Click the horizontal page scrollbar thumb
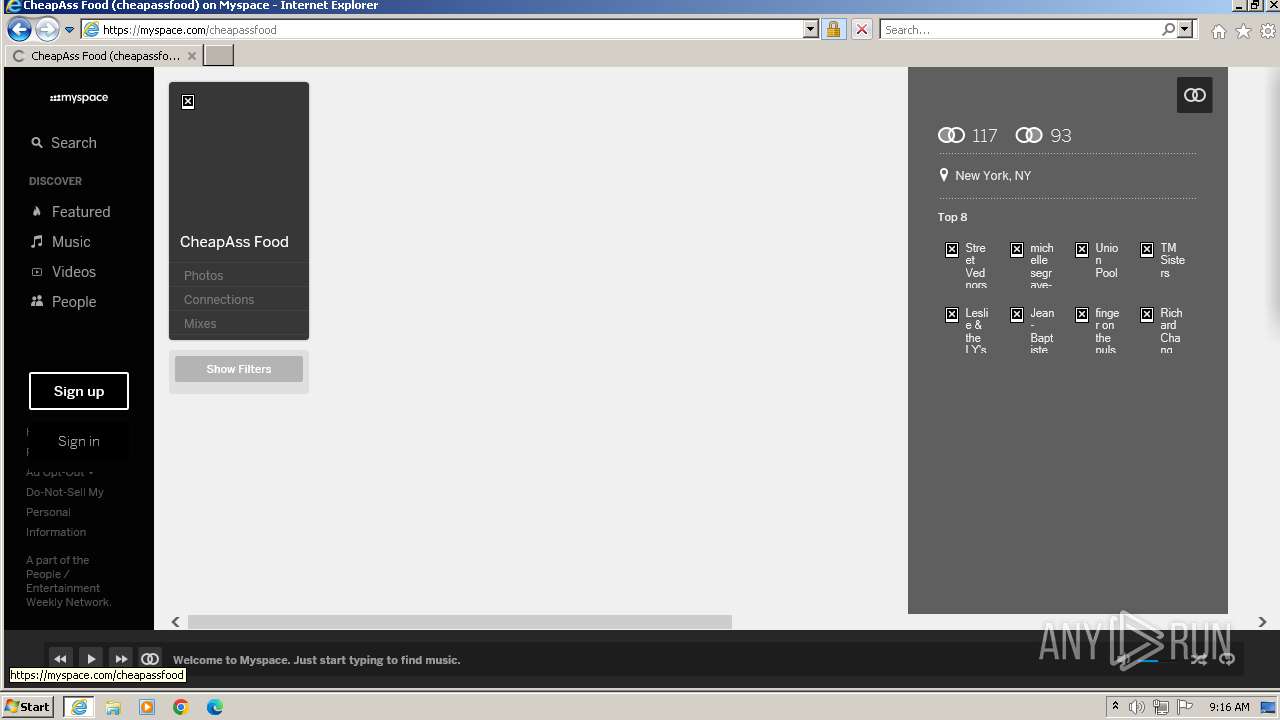 (460, 622)
